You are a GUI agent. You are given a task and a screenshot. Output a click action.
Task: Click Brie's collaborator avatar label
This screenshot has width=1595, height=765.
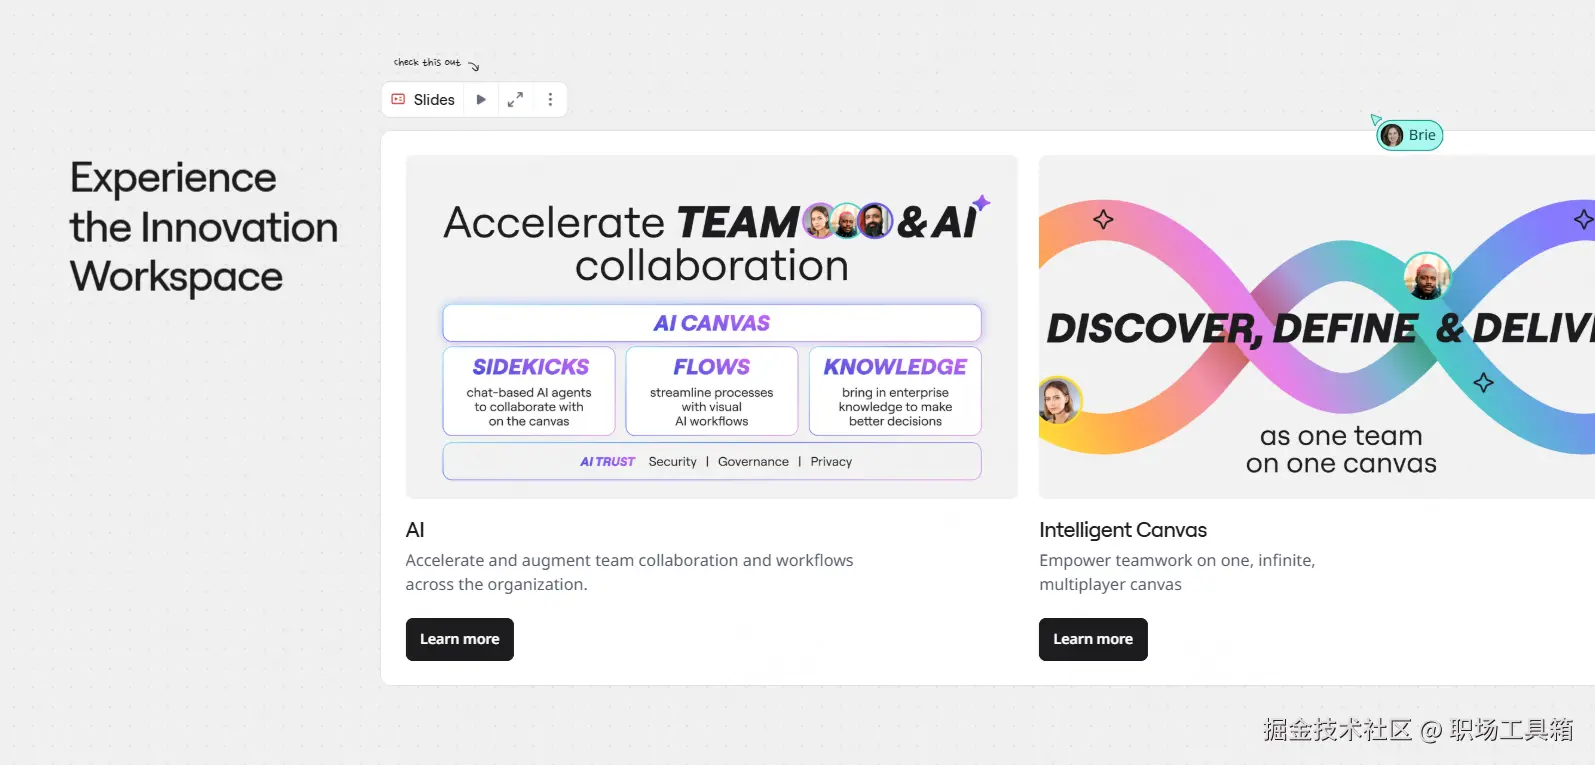[1410, 135]
